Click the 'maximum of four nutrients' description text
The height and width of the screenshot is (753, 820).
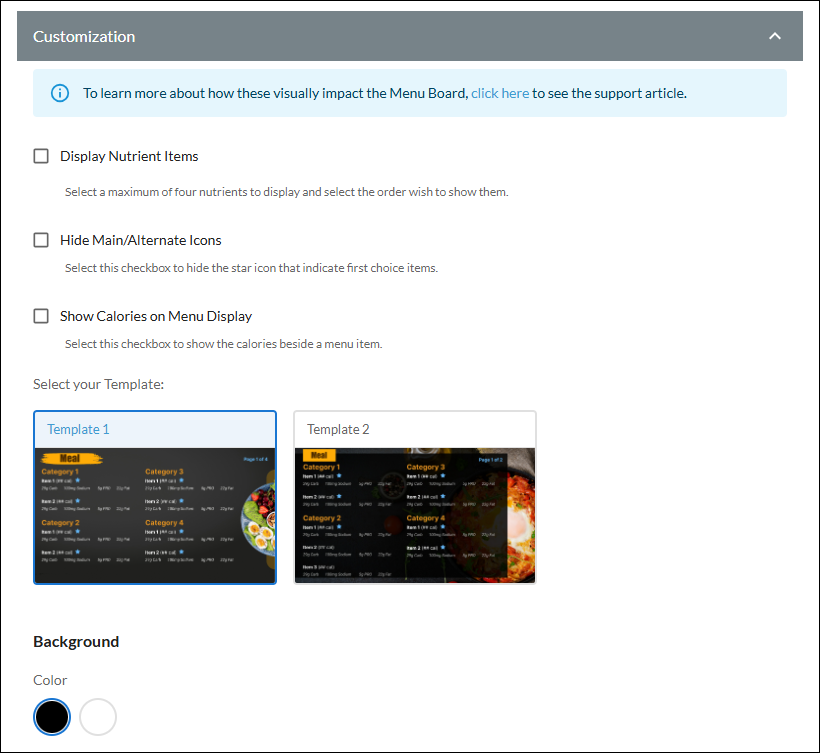(x=287, y=192)
